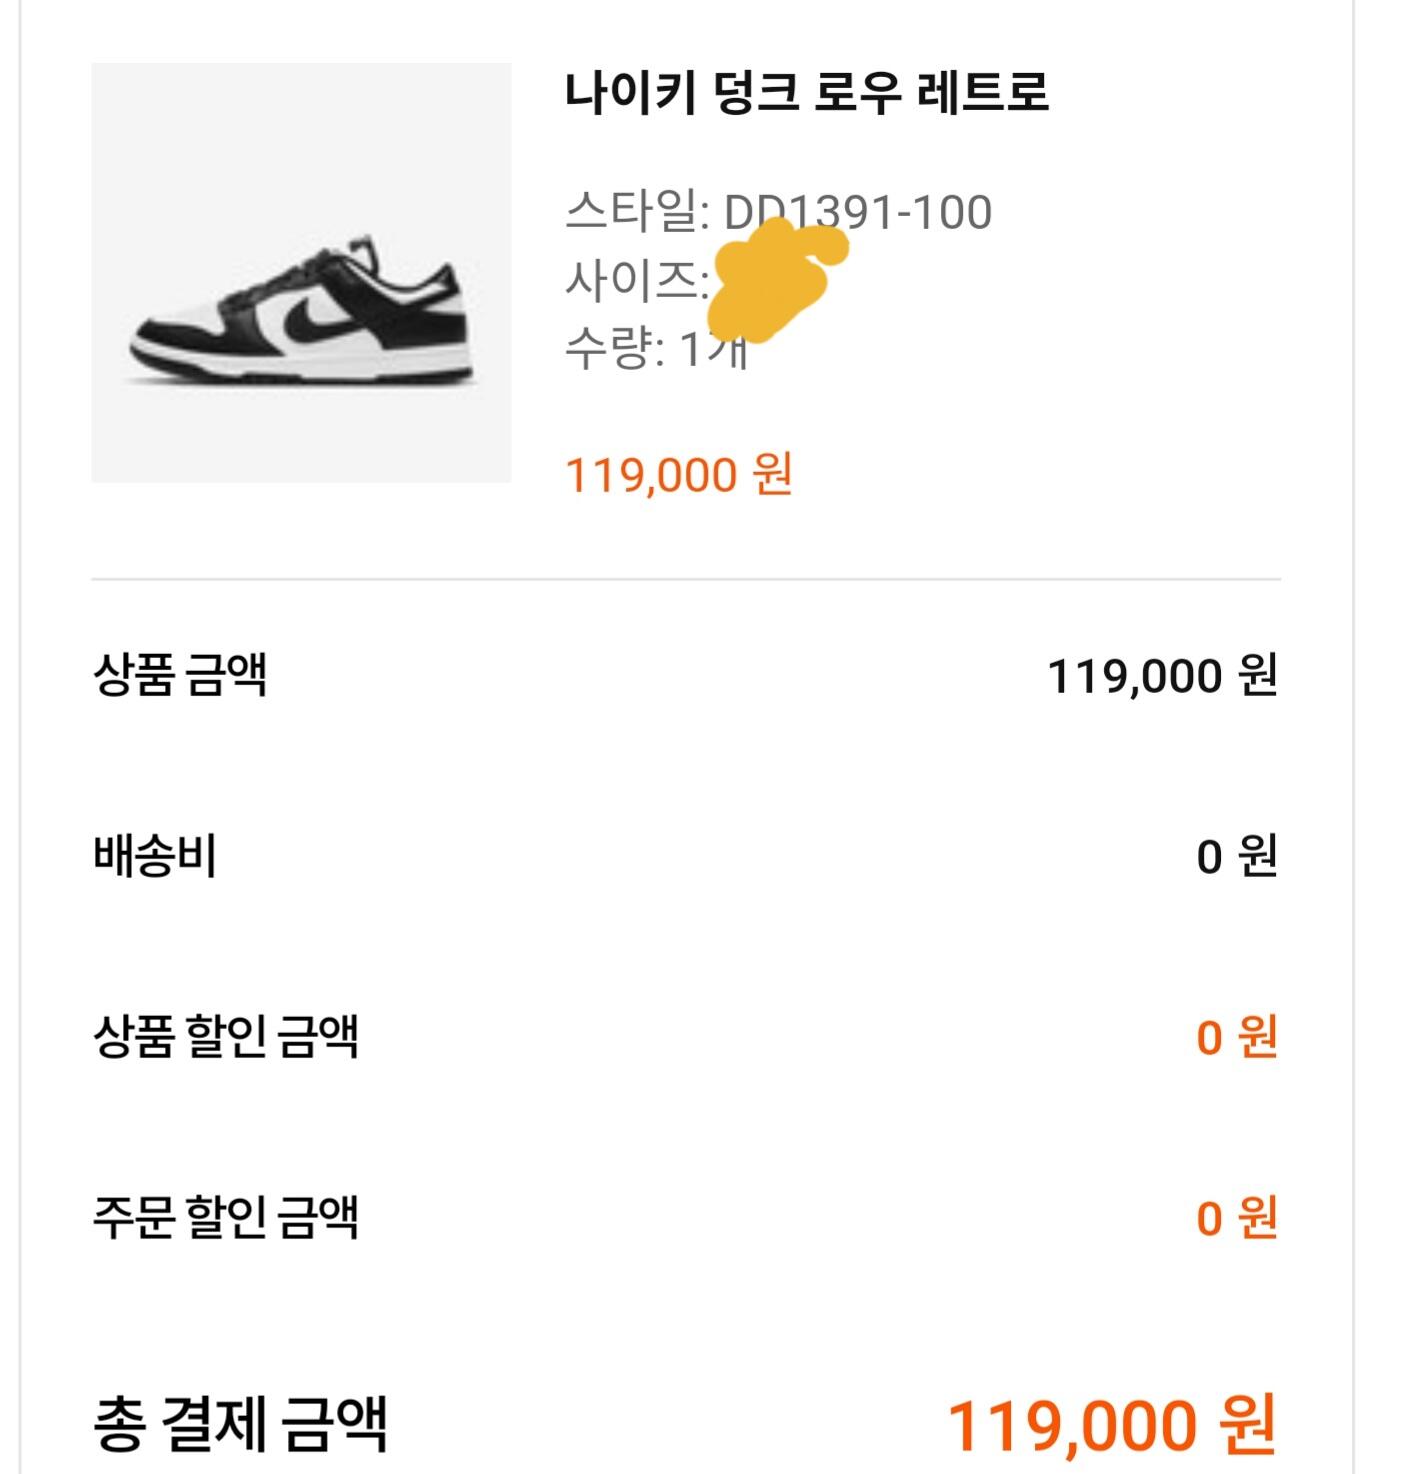This screenshot has height=1474, width=1405.
Task: Select the 상품 금액 value of 119,000 원
Action: coord(1162,676)
